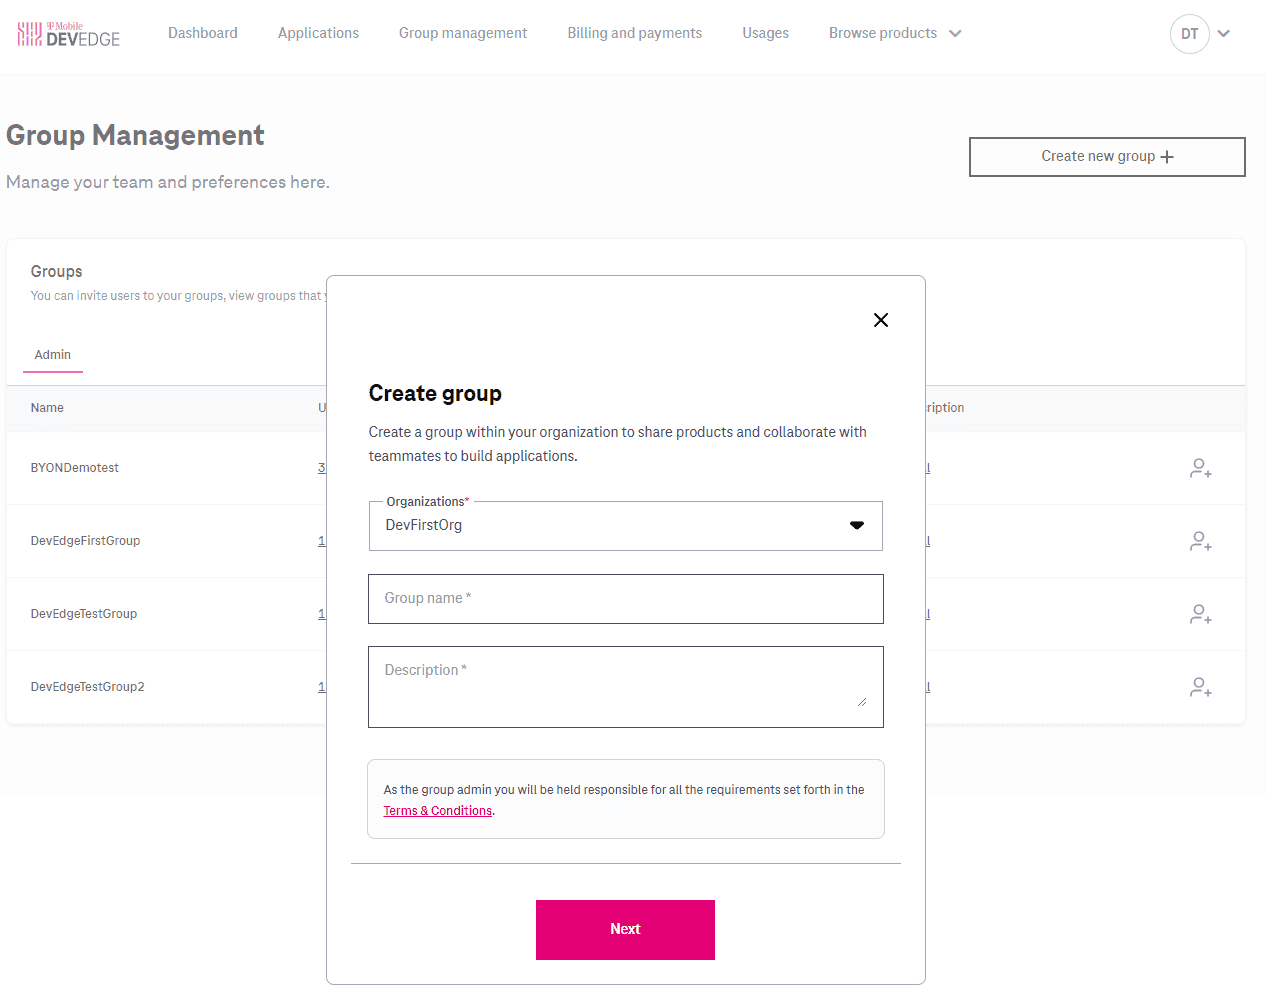Focus the Group name field
This screenshot has width=1266, height=995.
click(625, 599)
